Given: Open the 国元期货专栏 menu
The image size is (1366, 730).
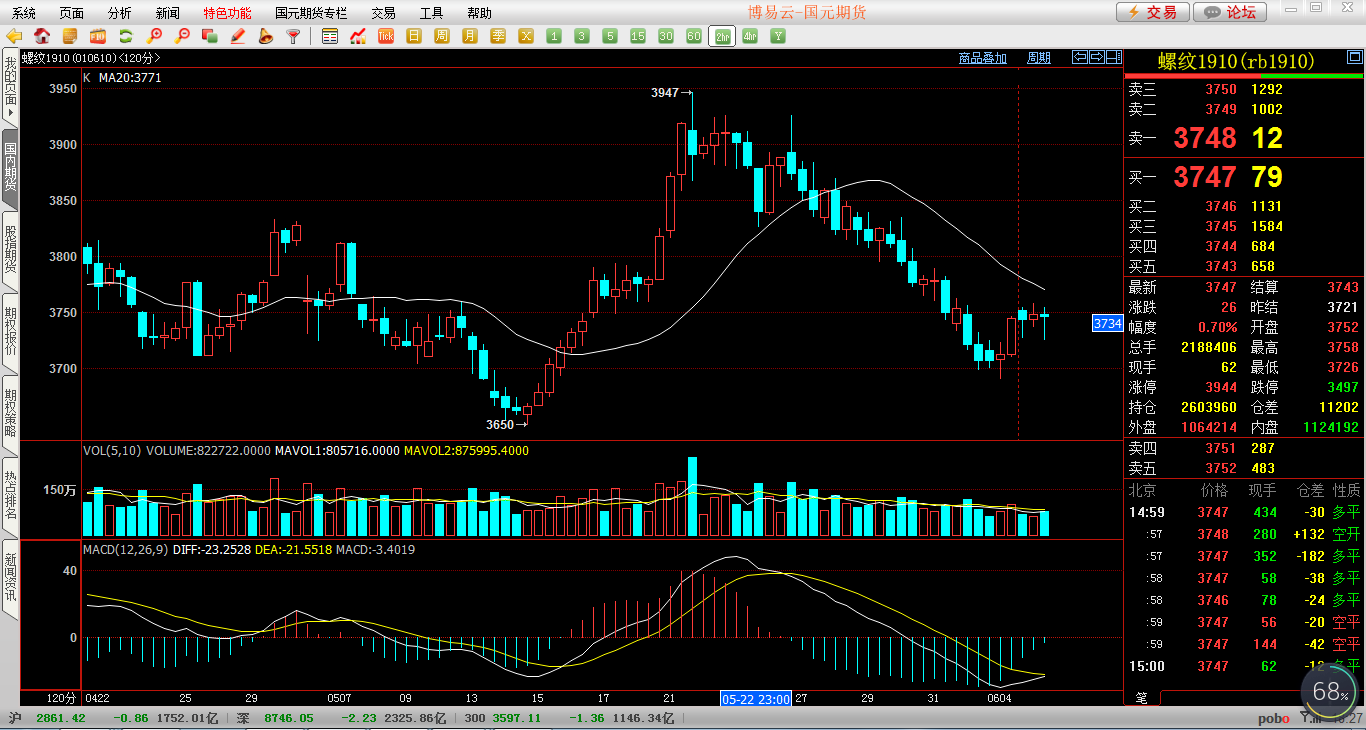Looking at the screenshot, I should pos(311,13).
